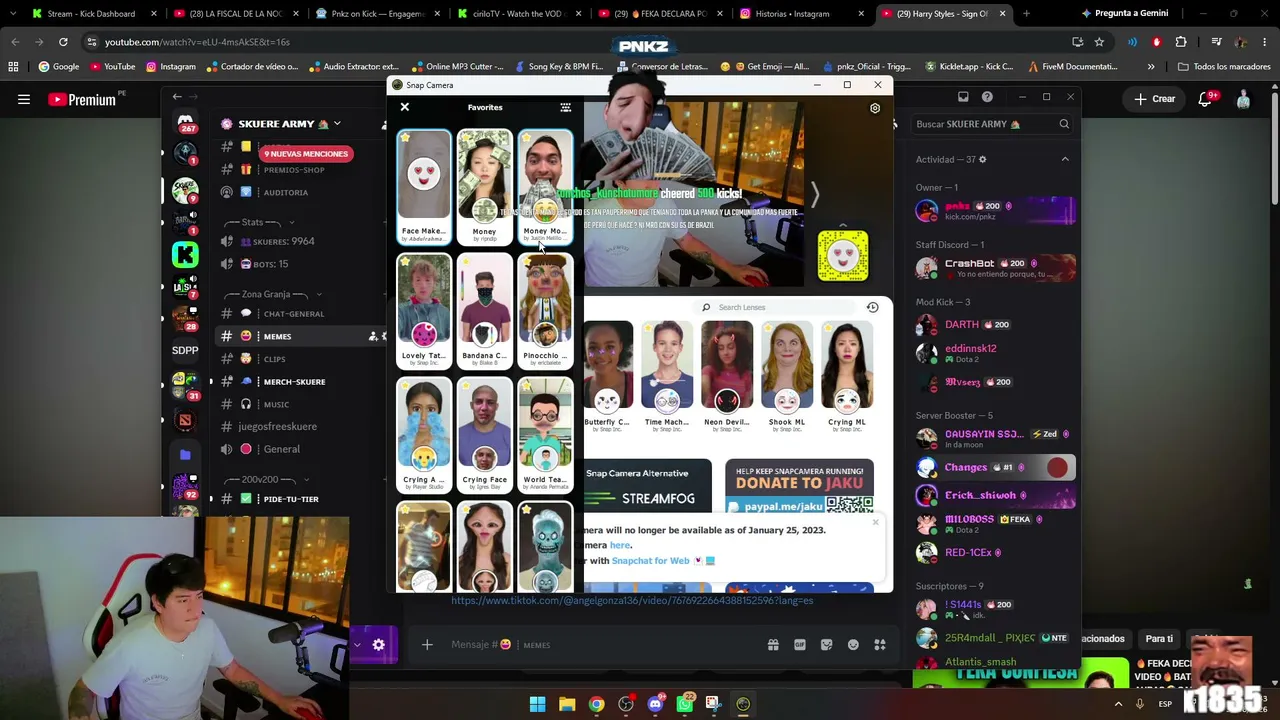Select the Face Make... lens in Favorites

(424, 187)
